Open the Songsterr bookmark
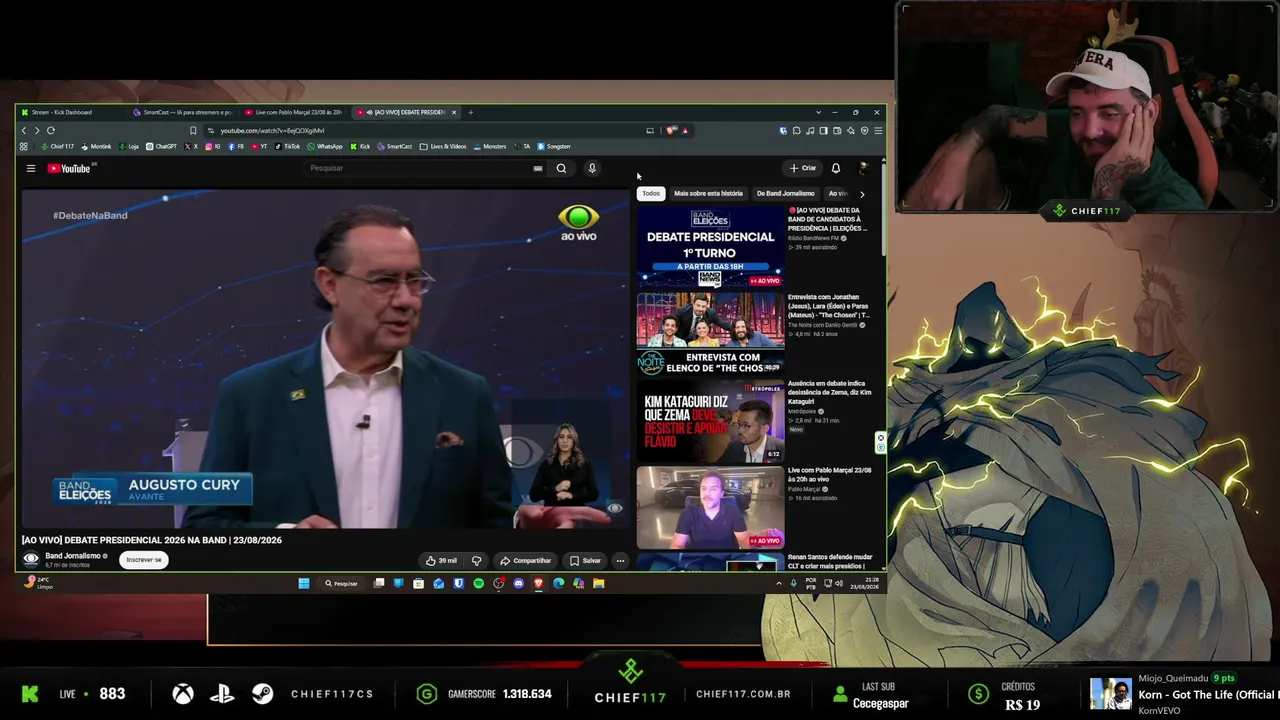Viewport: 1280px width, 720px height. (554, 147)
